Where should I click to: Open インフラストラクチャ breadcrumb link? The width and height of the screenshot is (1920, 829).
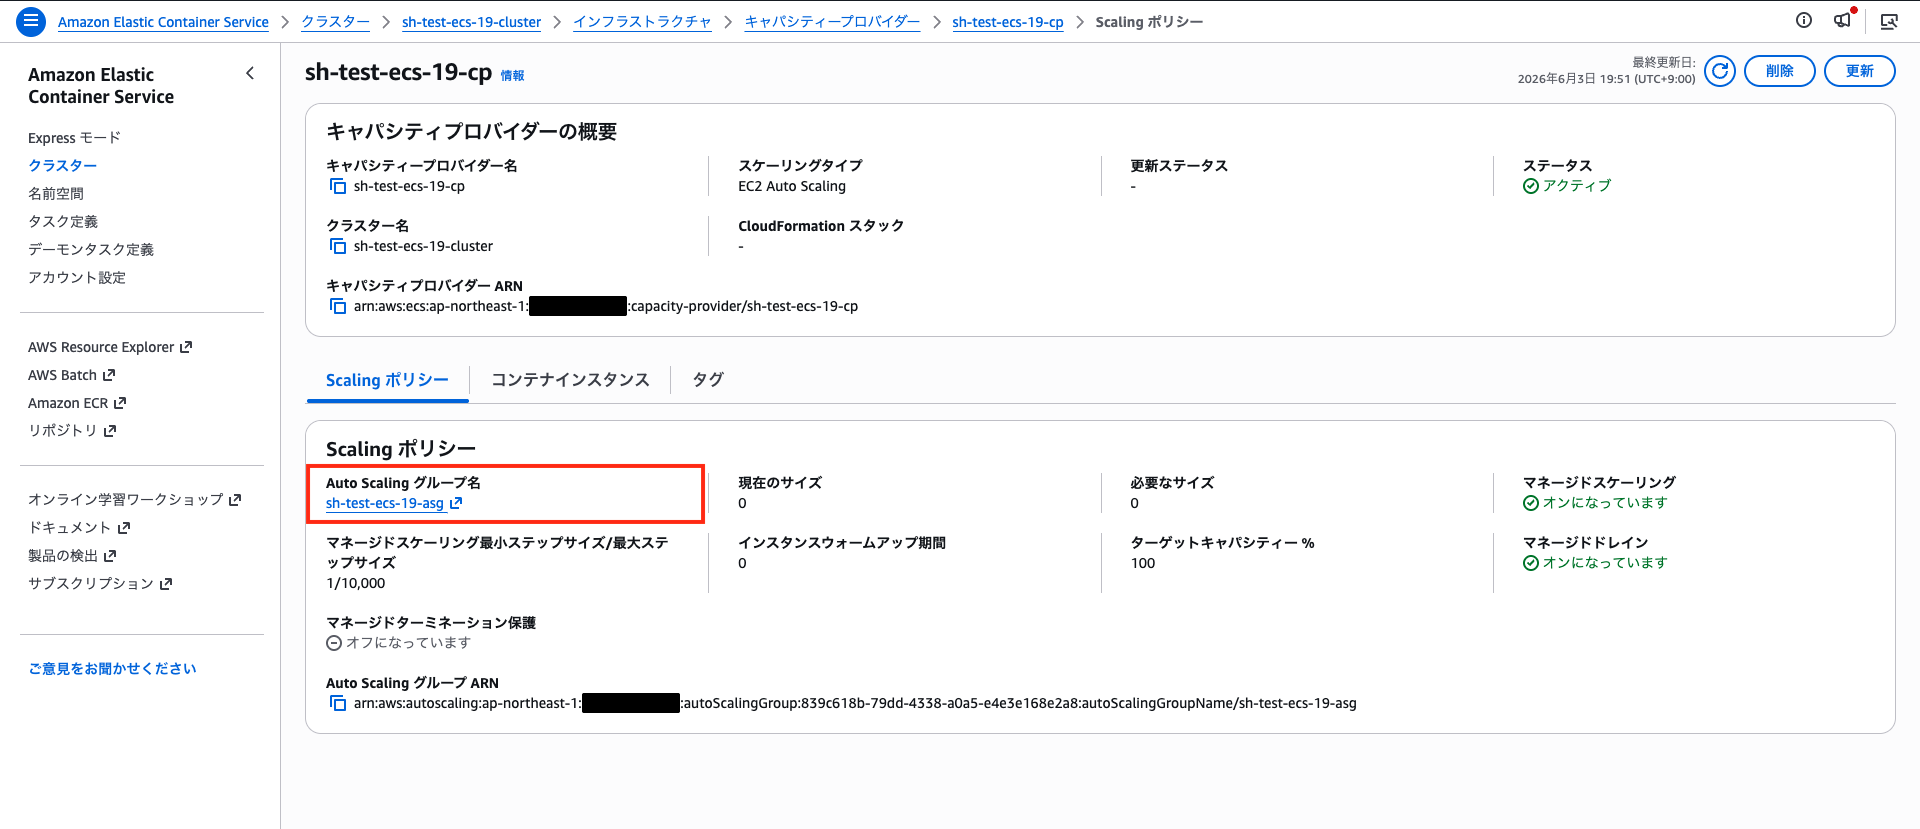pyautogui.click(x=642, y=22)
